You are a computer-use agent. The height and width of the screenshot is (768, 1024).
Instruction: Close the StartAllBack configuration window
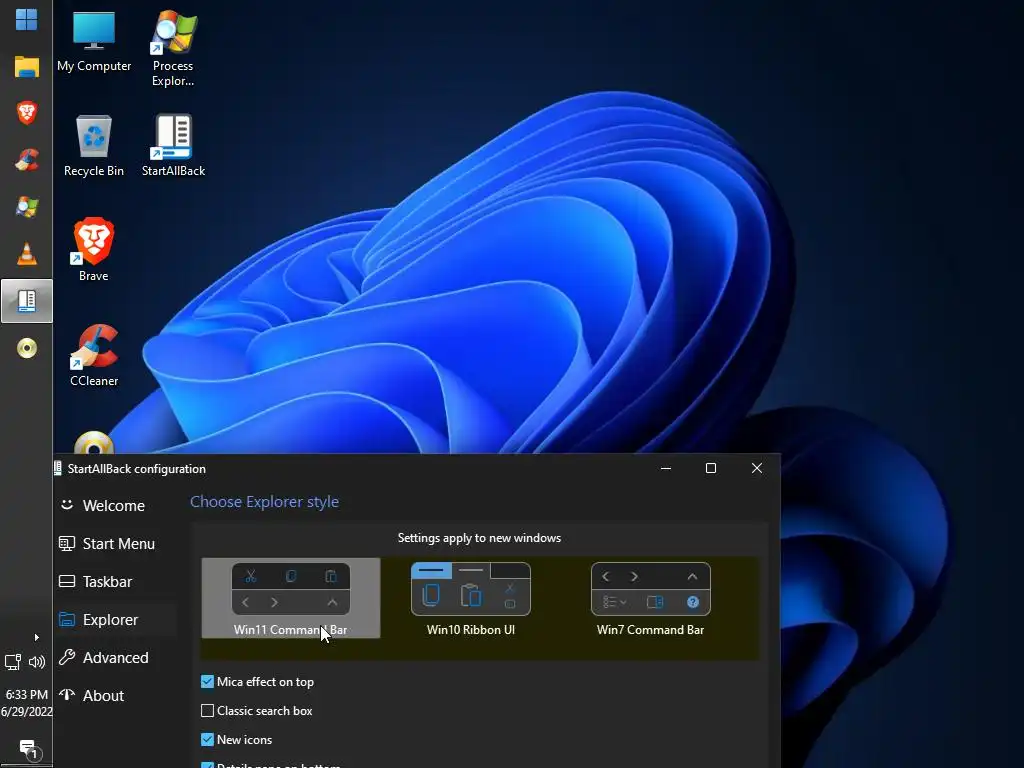(757, 468)
